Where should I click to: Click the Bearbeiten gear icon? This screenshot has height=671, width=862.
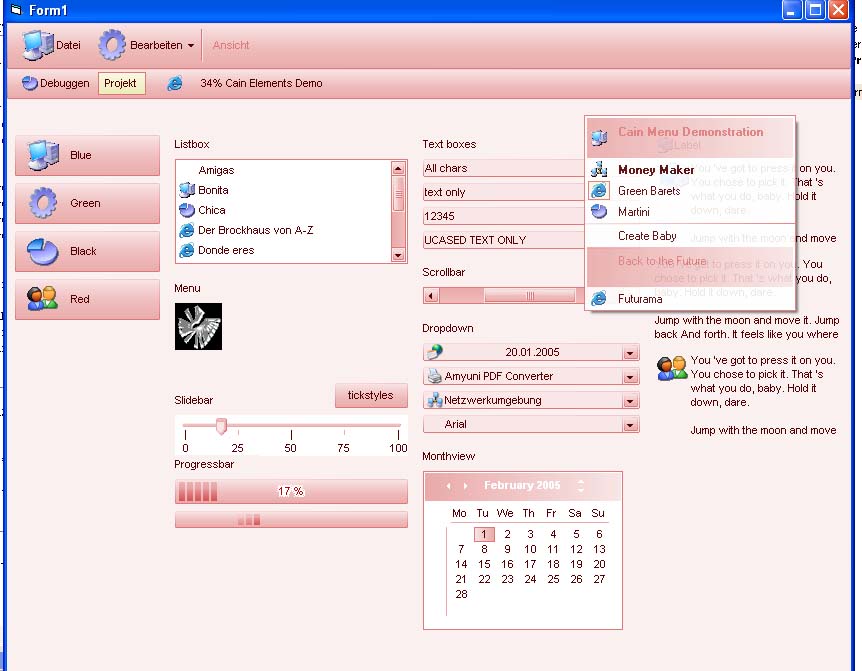pos(112,45)
